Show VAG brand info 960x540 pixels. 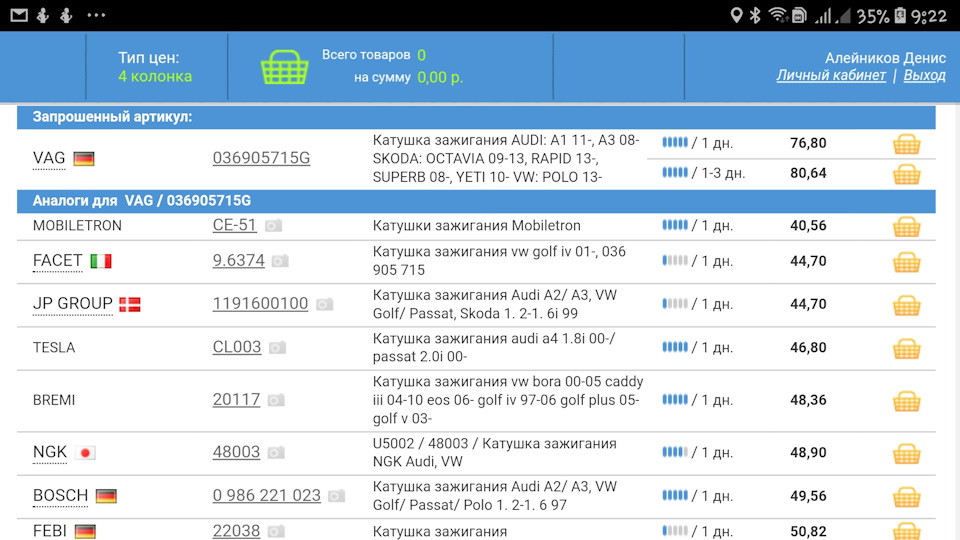pyautogui.click(x=49, y=159)
